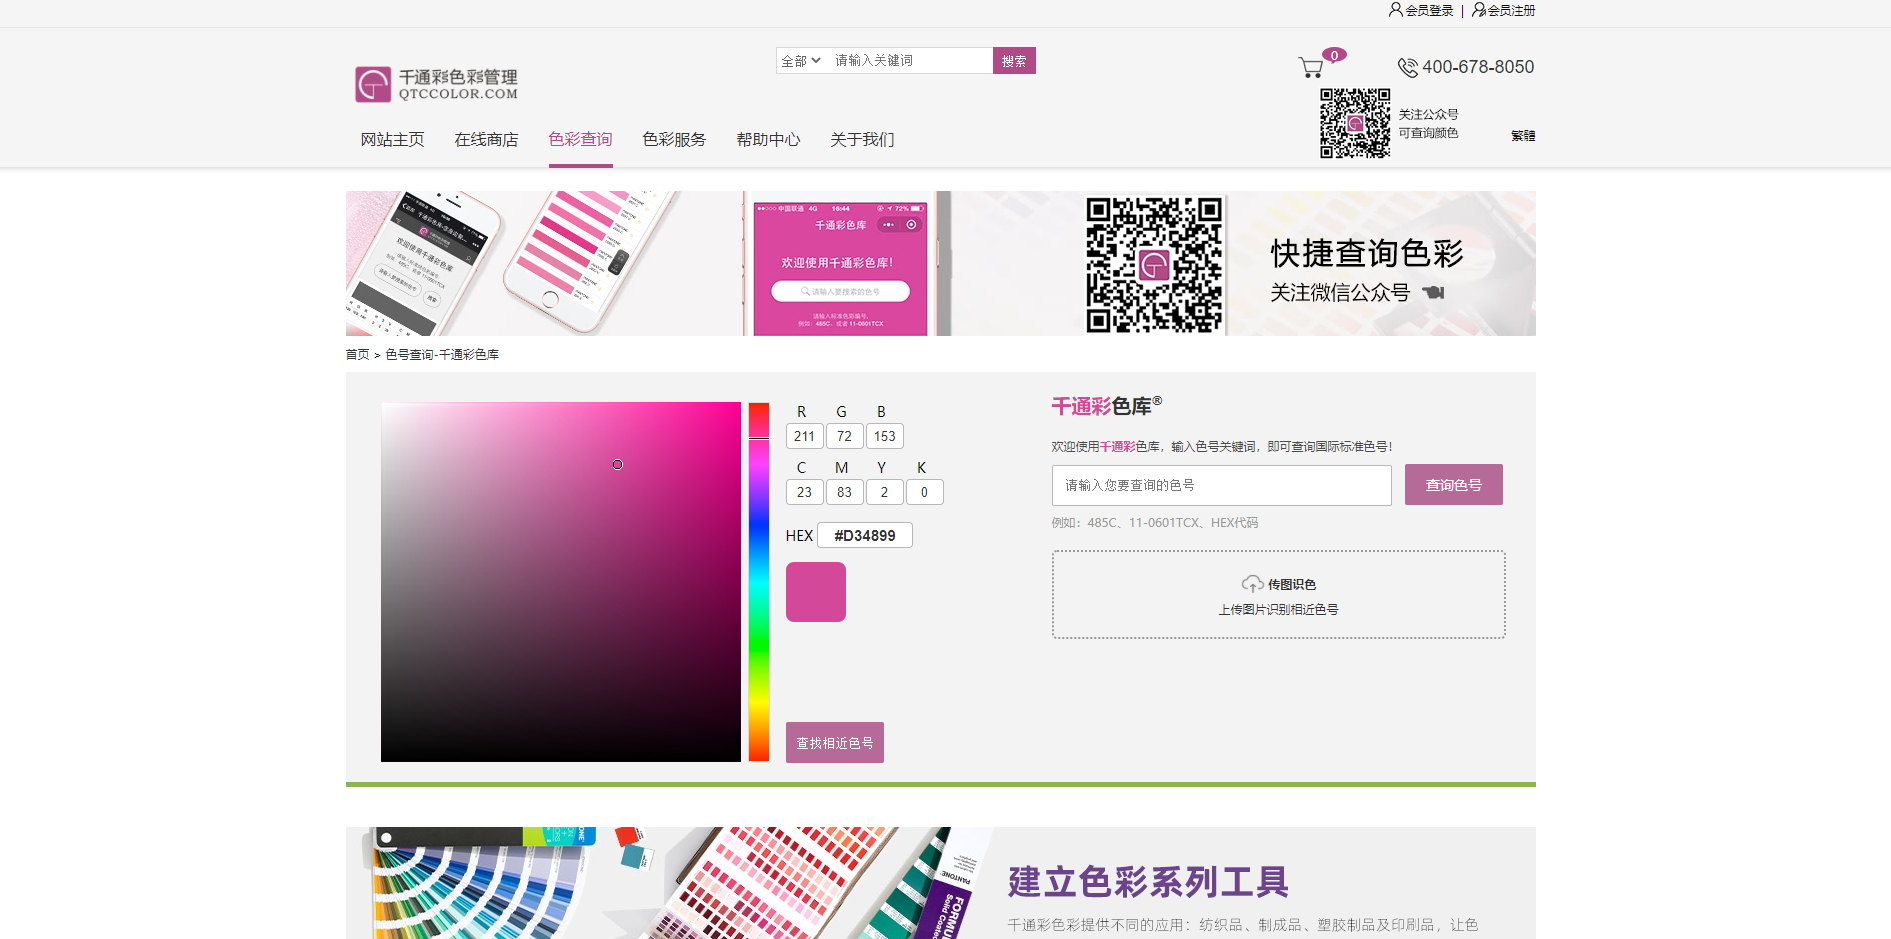Open the 会员注册 link
Image resolution: width=1891 pixels, height=939 pixels.
tap(1511, 11)
